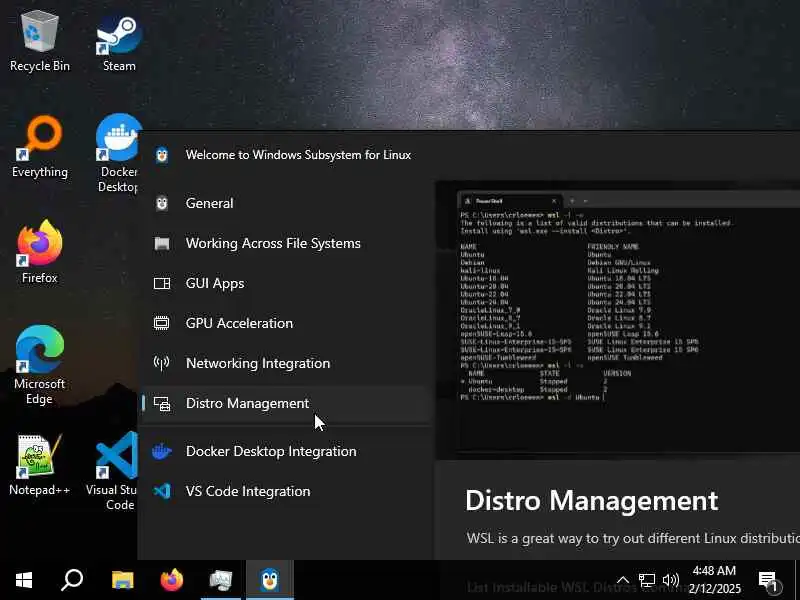
Task: Switch to Networking Integration section
Action: [x=286, y=363]
